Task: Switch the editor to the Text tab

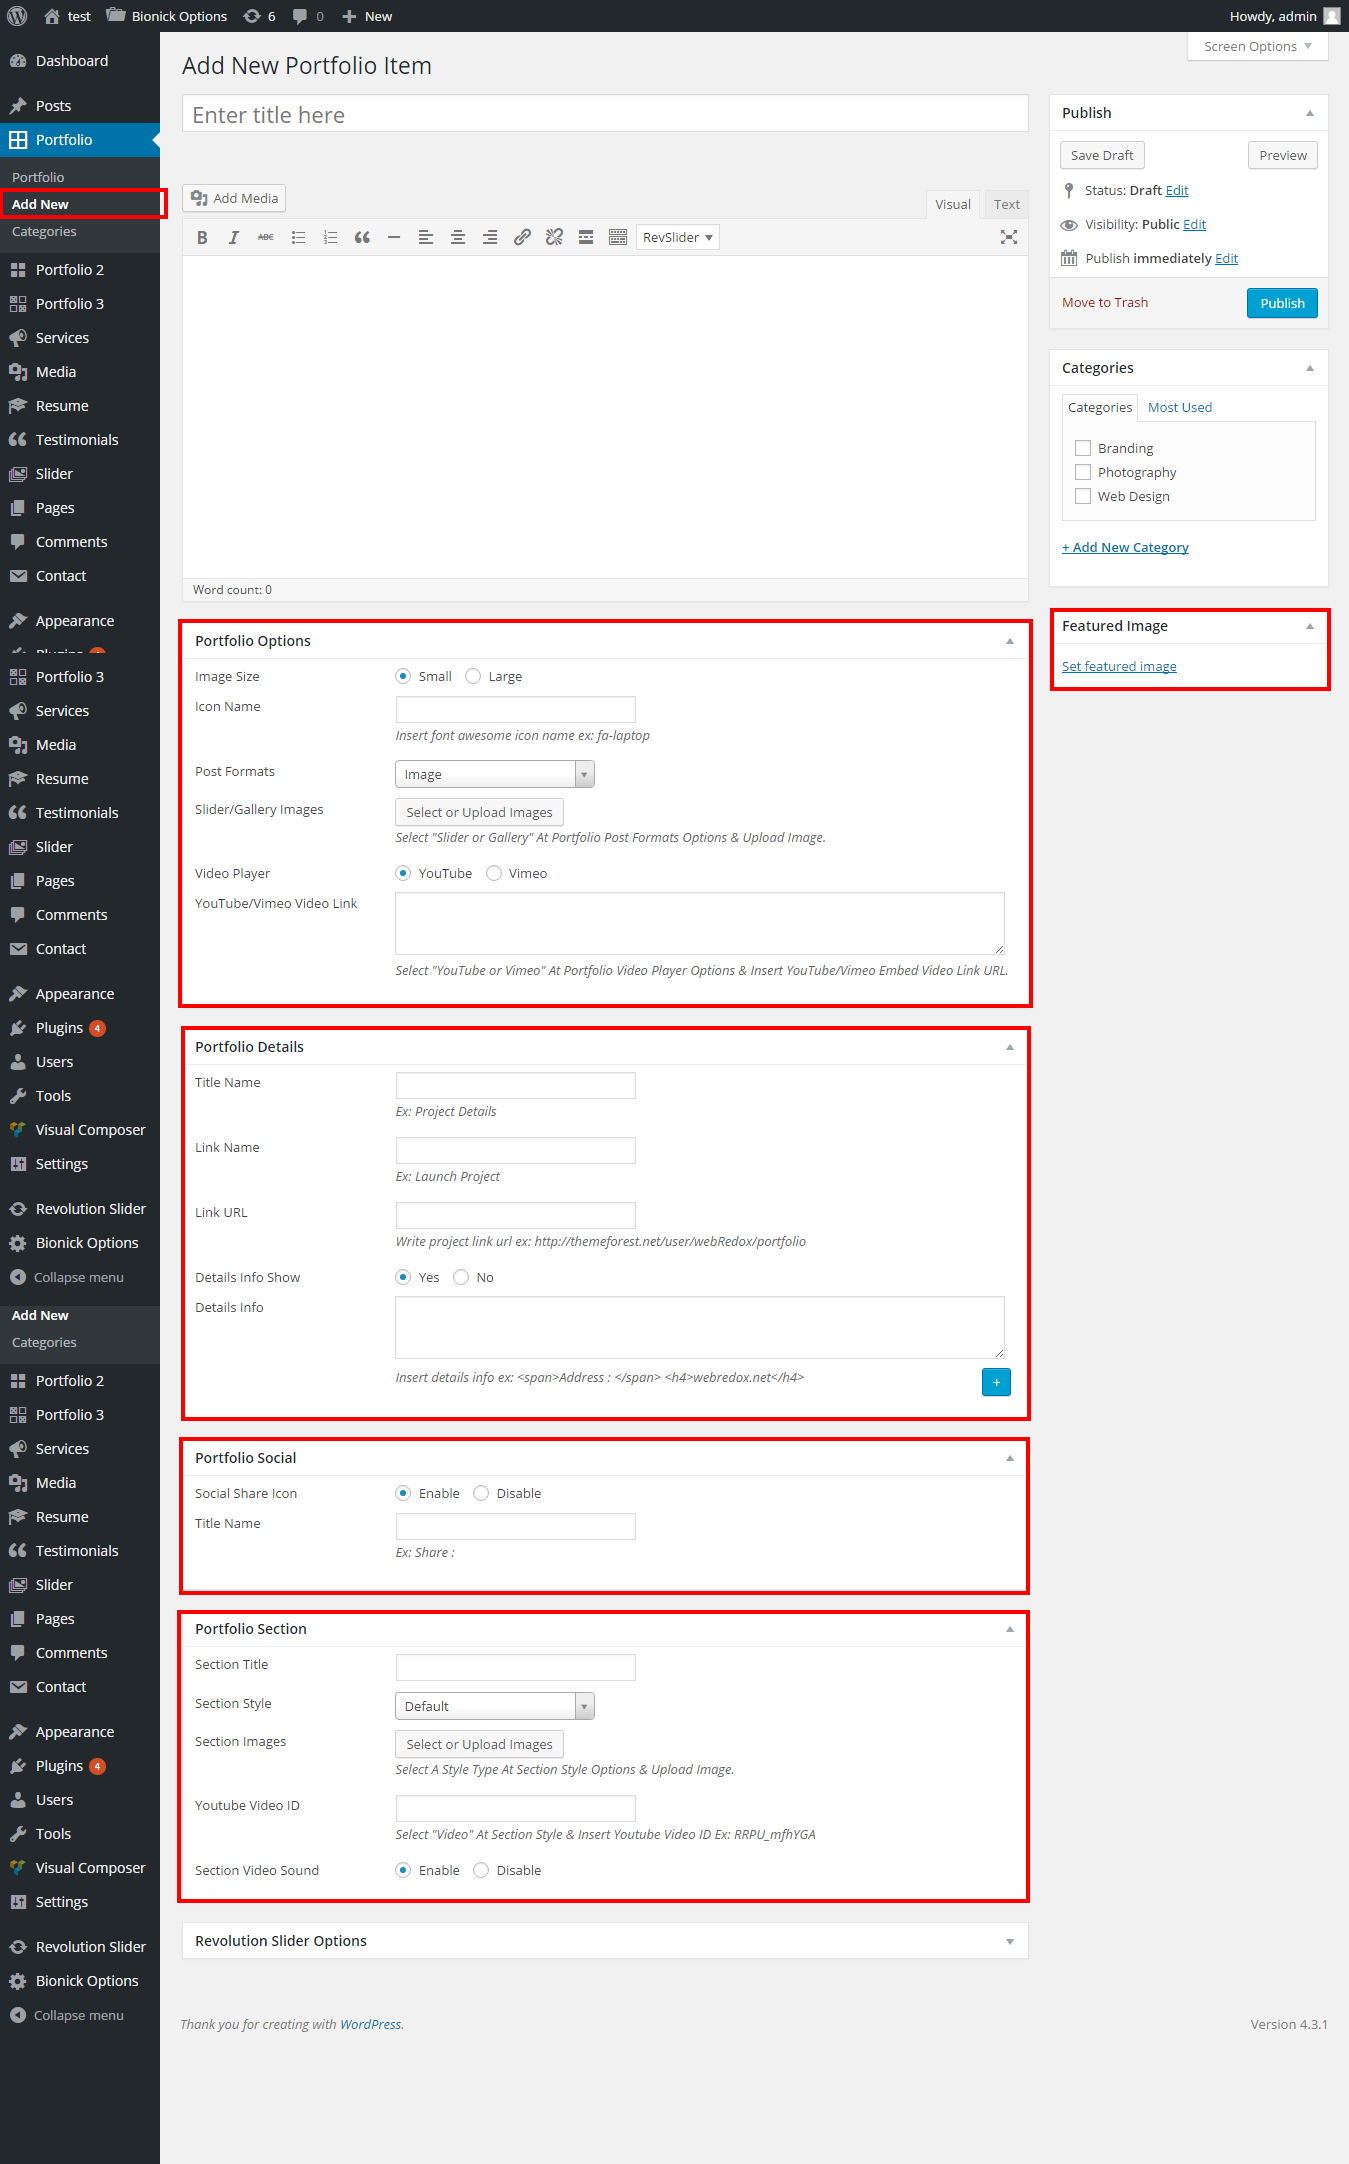Action: pyautogui.click(x=1006, y=205)
